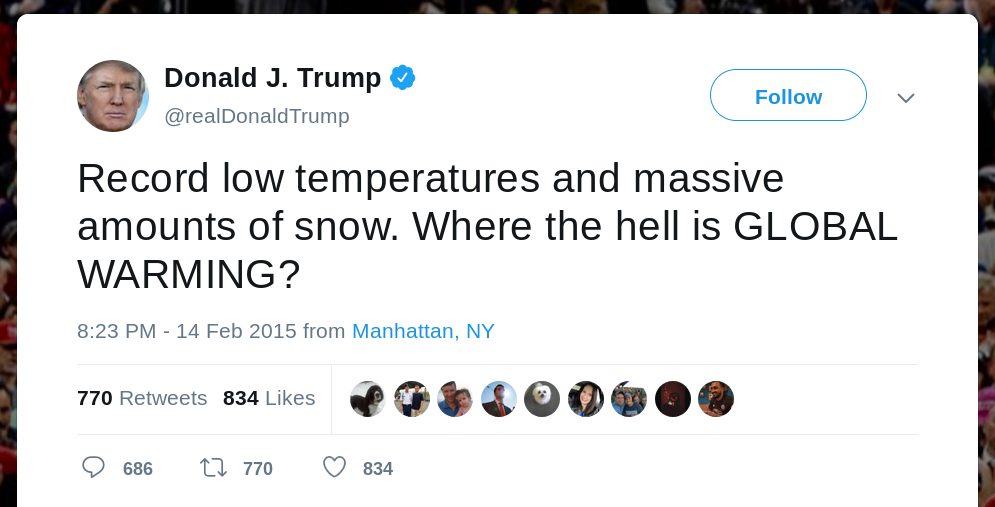This screenshot has width=995, height=507.
Task: Click the spaniel dog liker avatar
Action: [367, 399]
